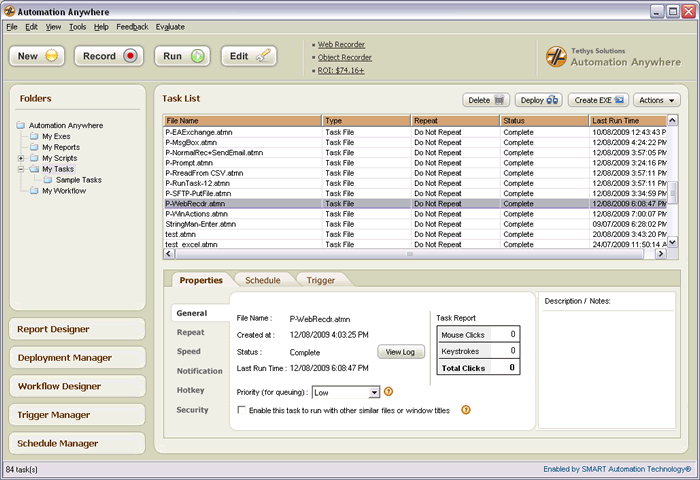Open the Workflow Designer

(x=77, y=386)
